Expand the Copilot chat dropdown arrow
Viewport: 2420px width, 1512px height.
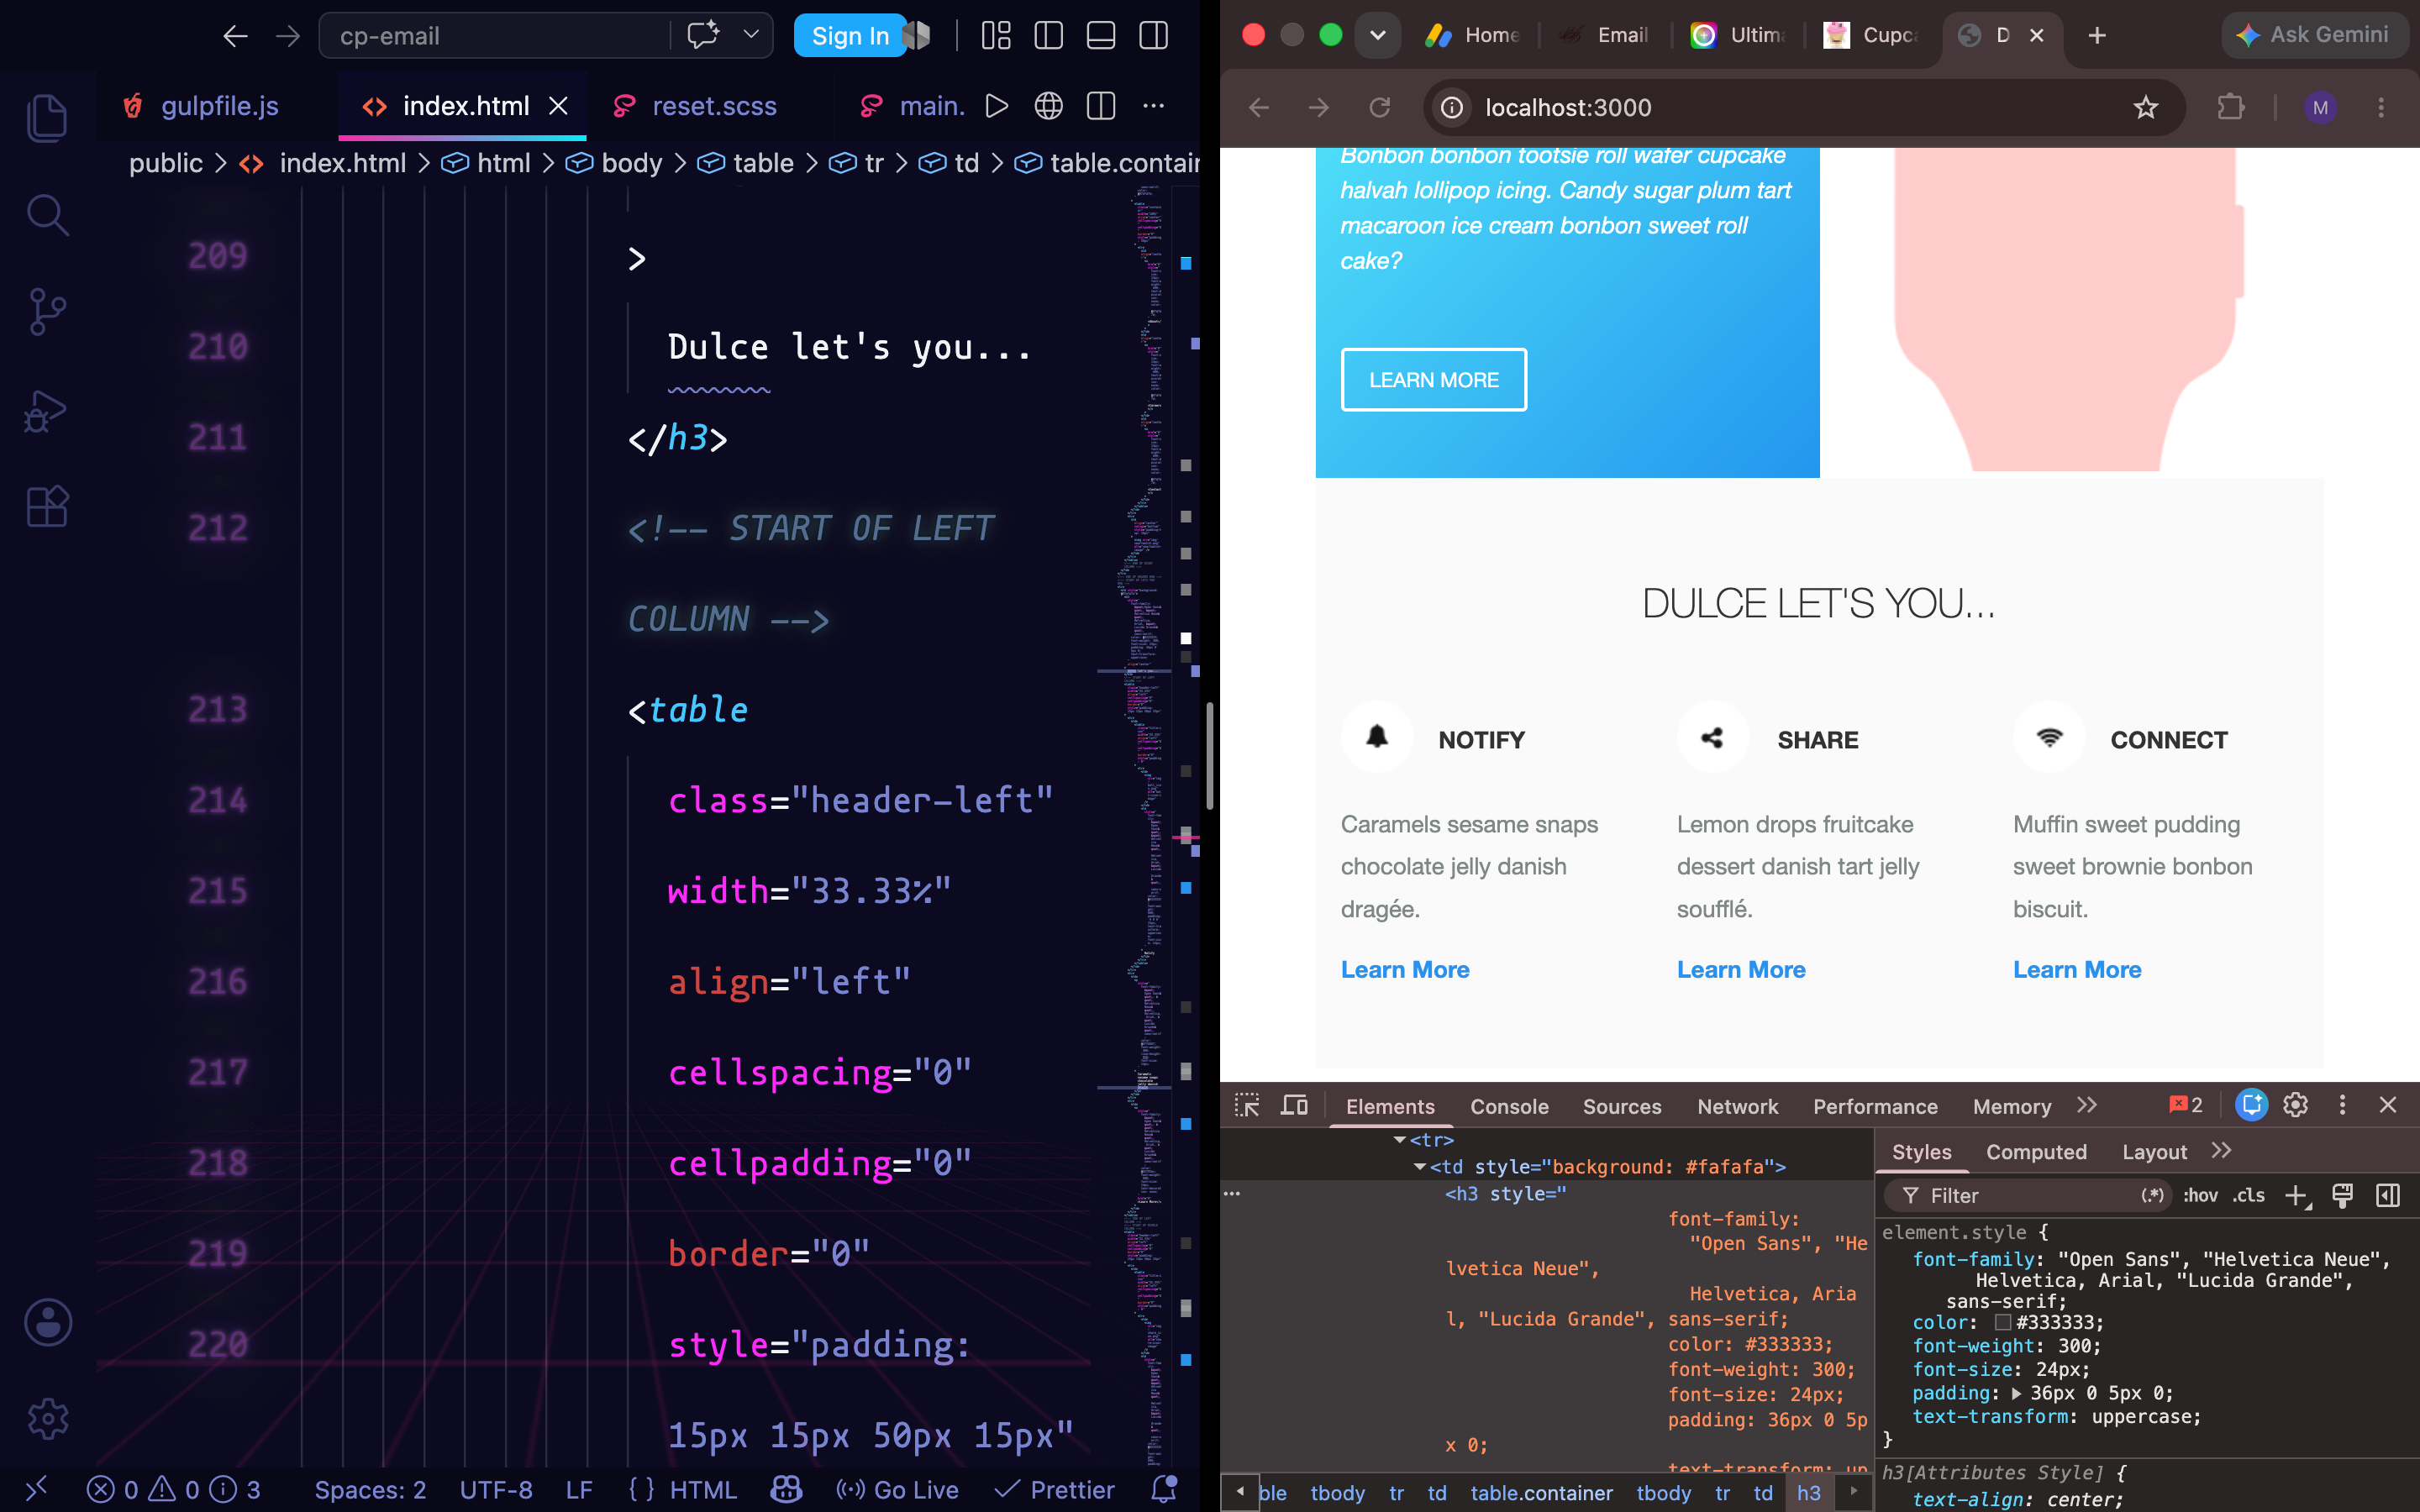tap(751, 35)
